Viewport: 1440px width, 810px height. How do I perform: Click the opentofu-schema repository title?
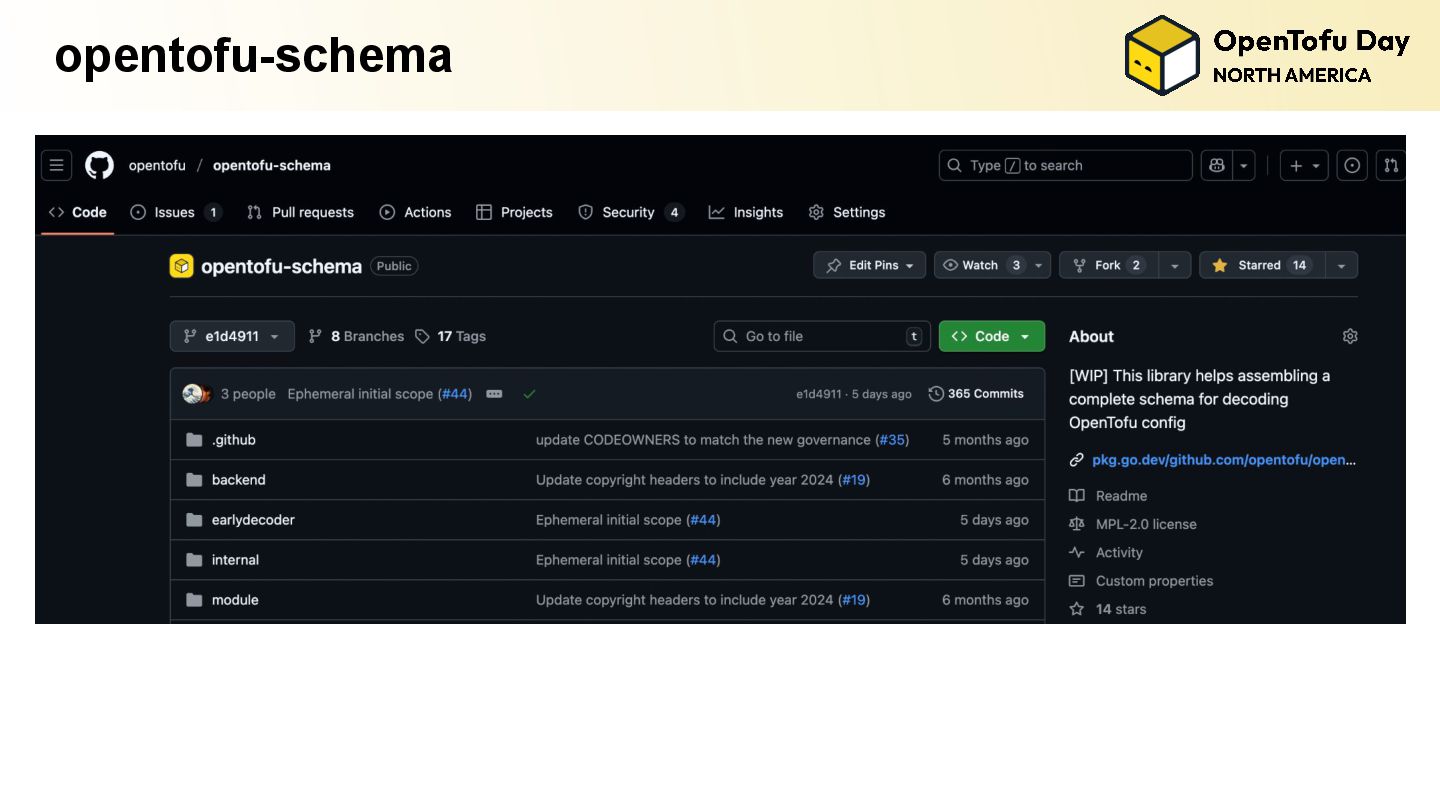tap(281, 266)
